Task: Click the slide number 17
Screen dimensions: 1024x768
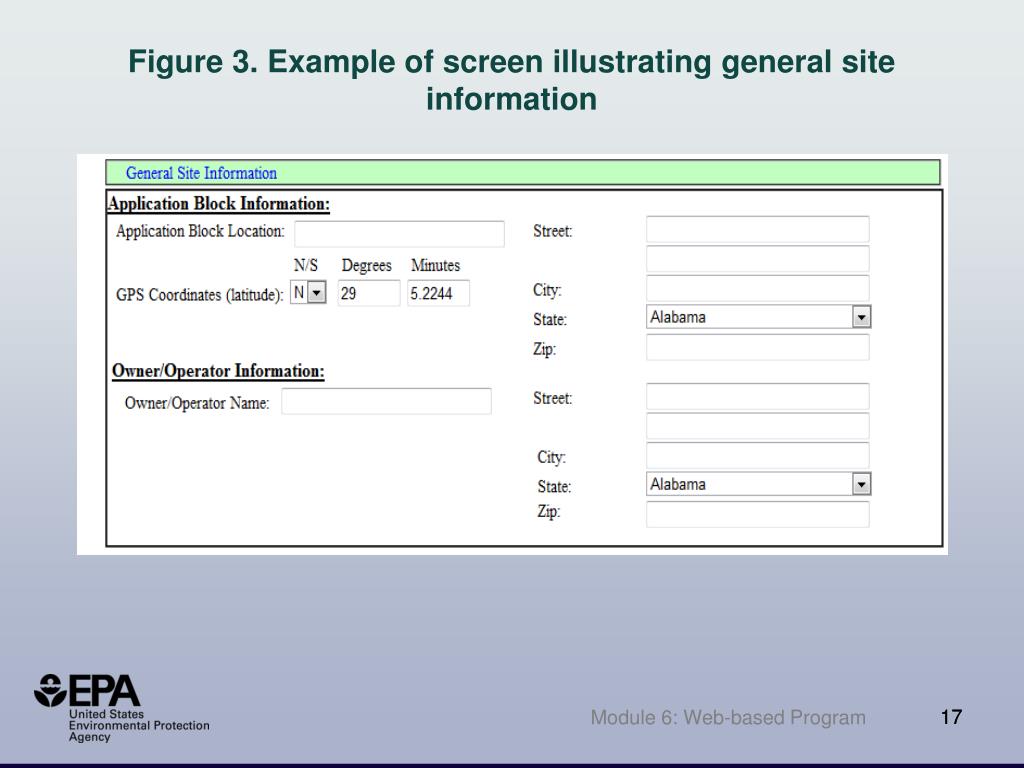Action: click(952, 717)
